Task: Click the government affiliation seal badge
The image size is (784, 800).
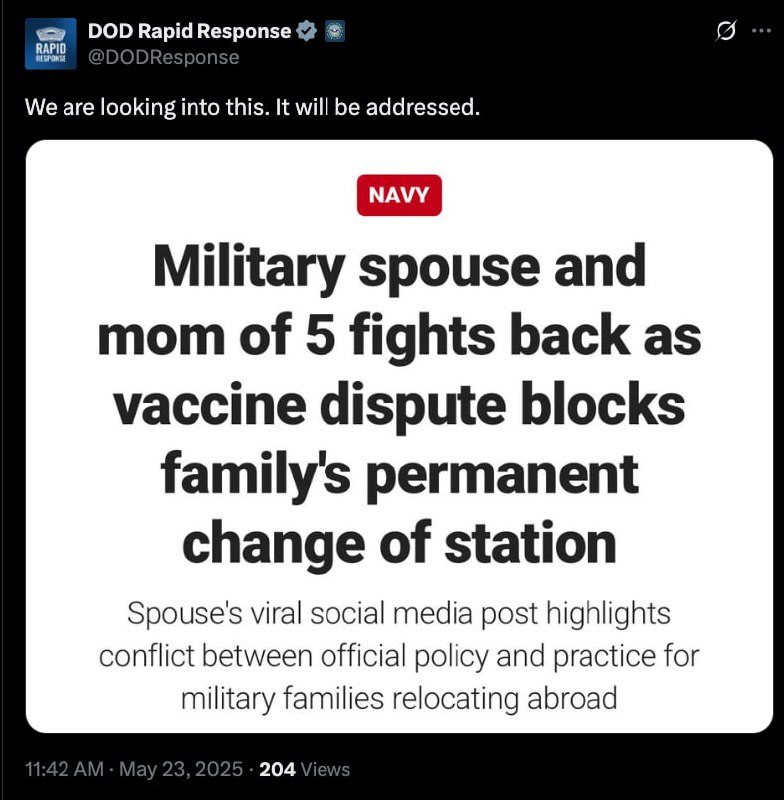Action: coord(335,31)
